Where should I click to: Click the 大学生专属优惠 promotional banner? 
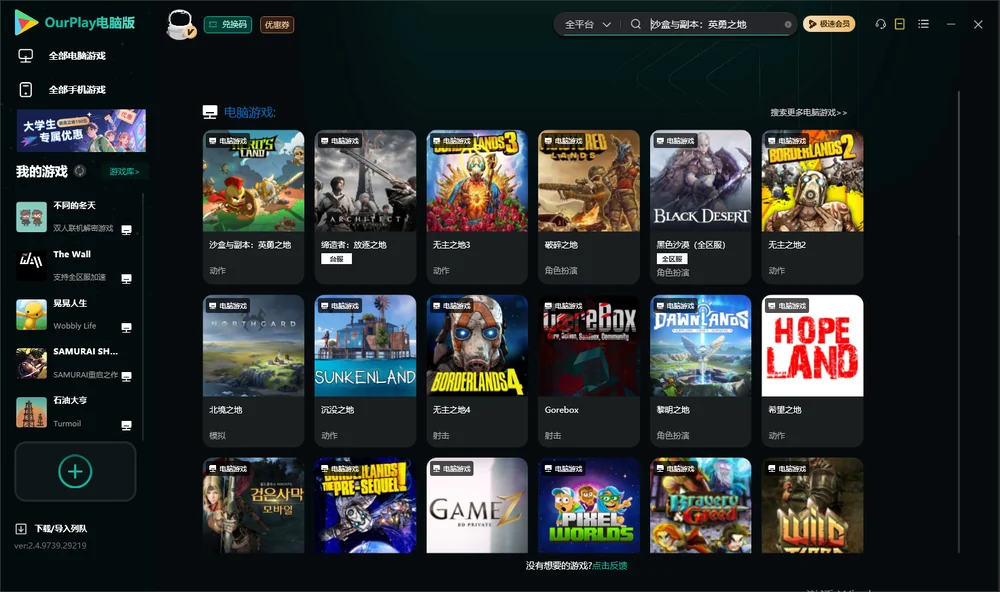(x=81, y=130)
